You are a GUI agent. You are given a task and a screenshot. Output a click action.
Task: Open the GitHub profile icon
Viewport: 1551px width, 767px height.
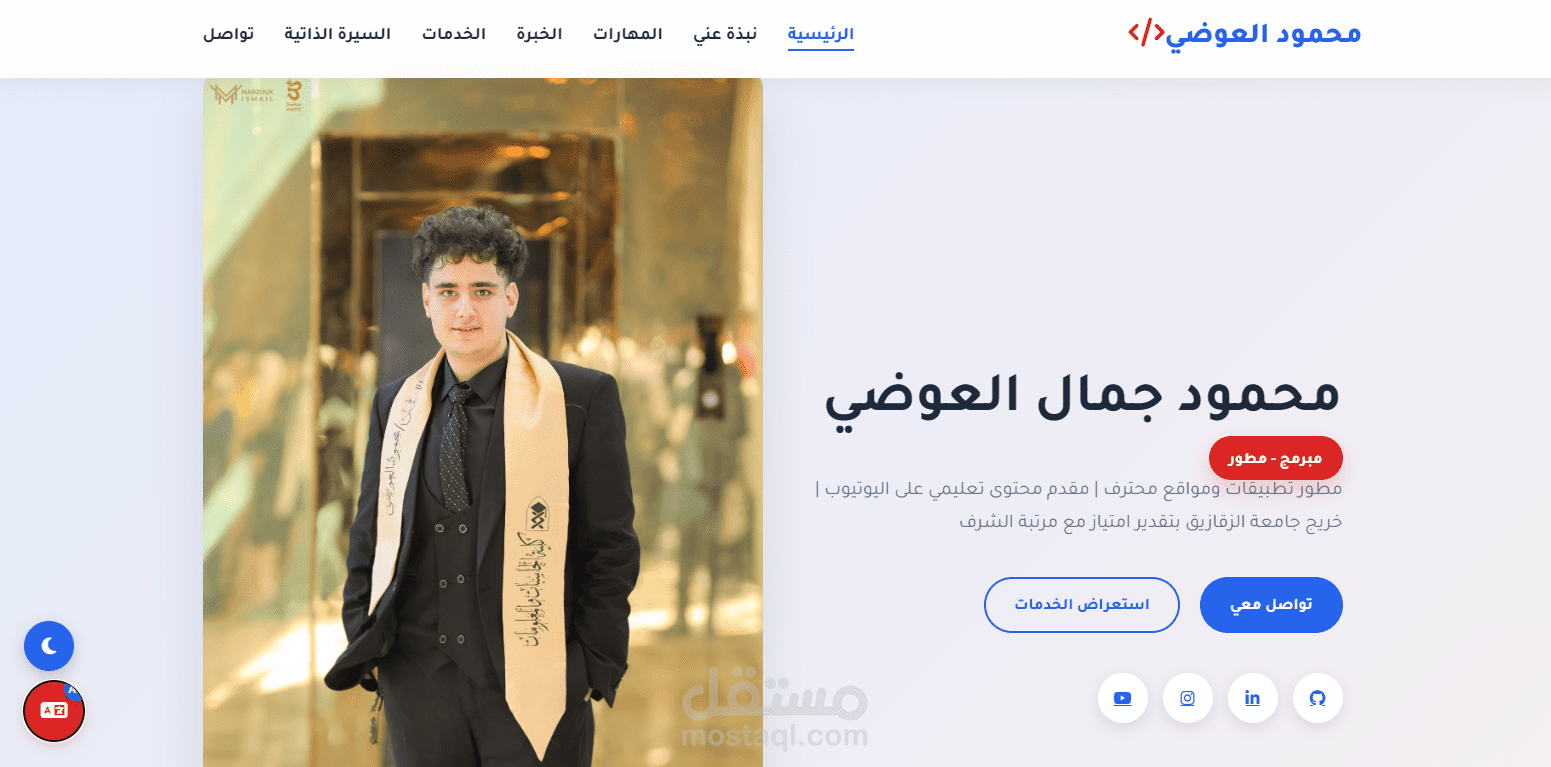(x=1318, y=698)
